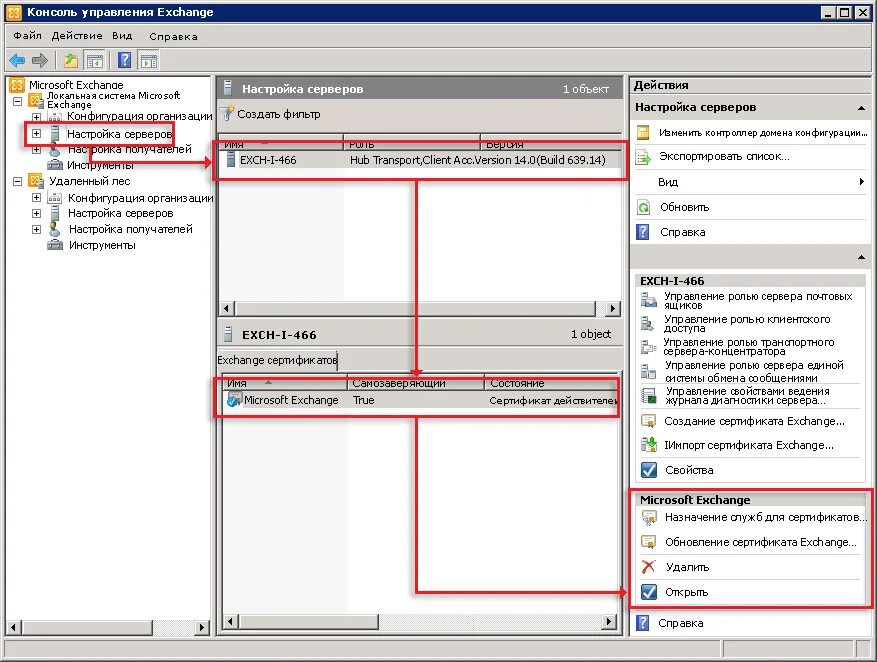Open the Action menu (Действие)
The height and width of the screenshot is (662, 877).
[x=77, y=36]
